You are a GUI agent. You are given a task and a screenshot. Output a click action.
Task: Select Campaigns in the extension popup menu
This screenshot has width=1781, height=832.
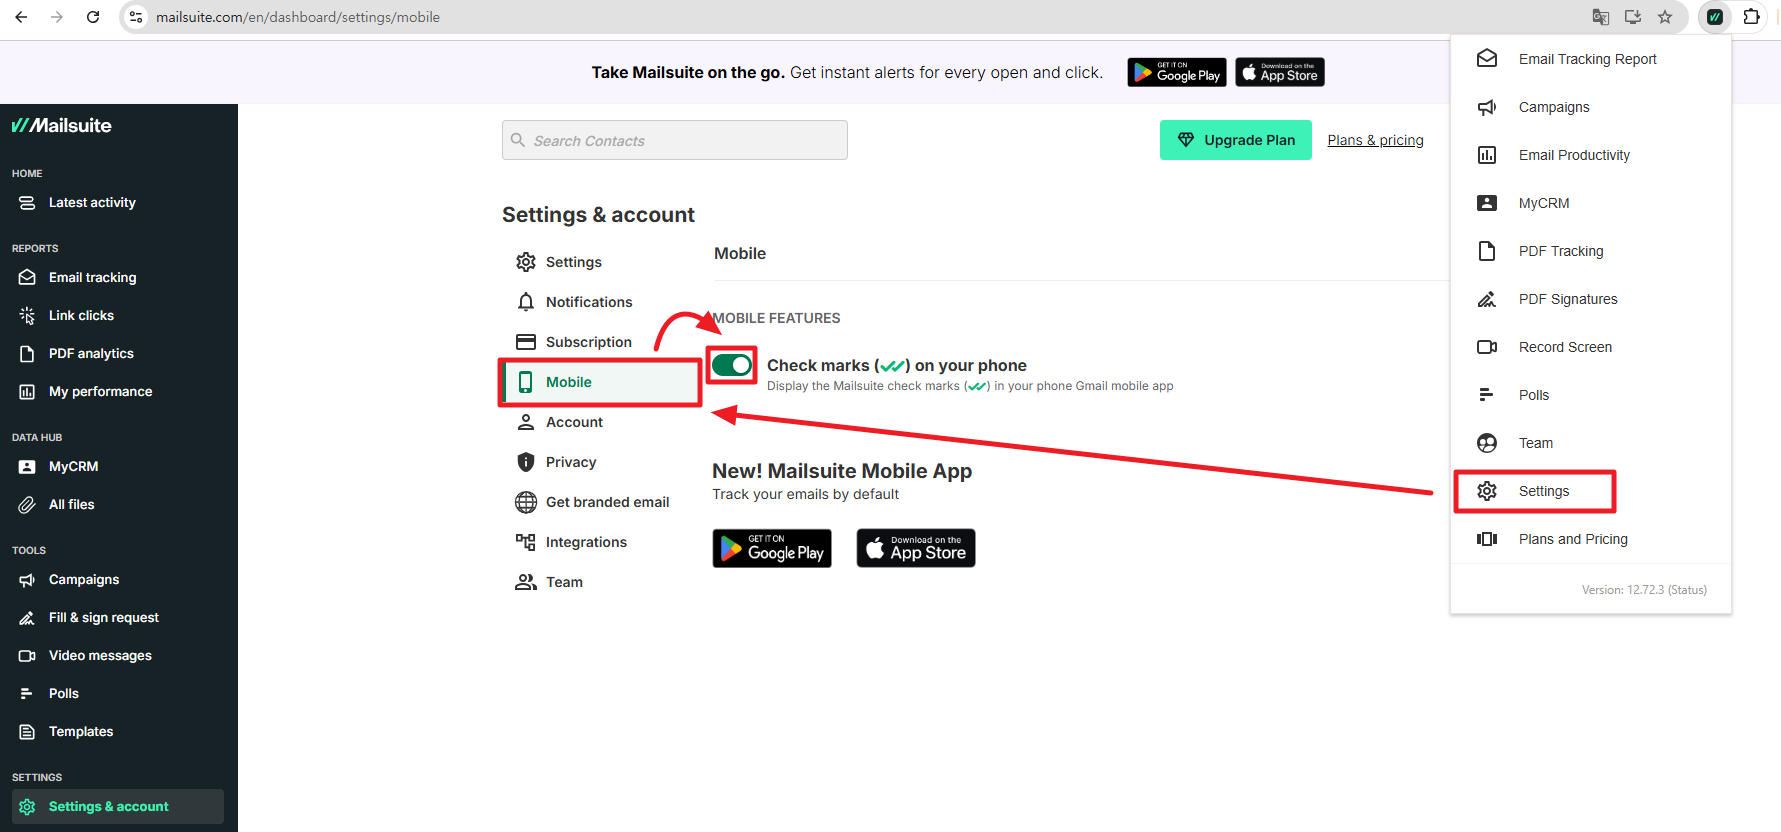tap(1590, 107)
